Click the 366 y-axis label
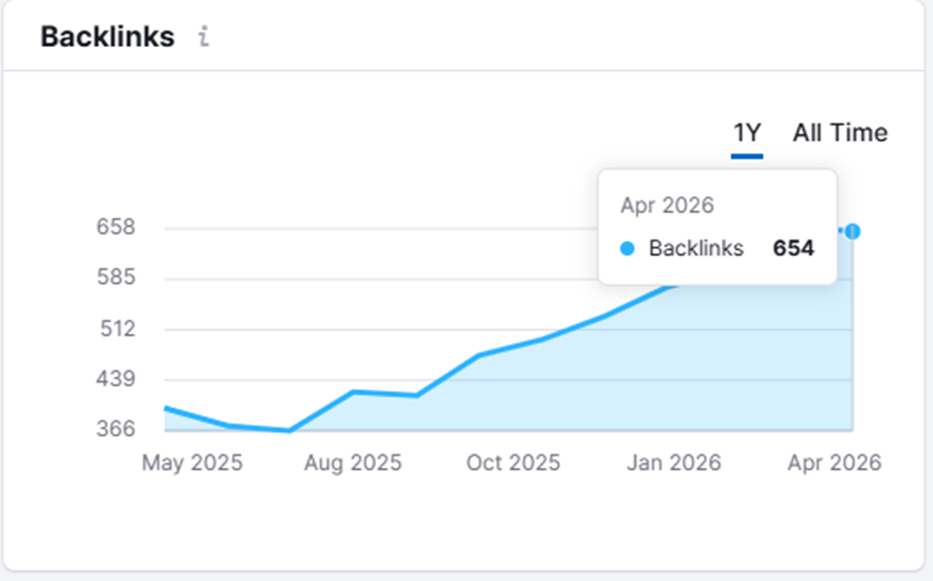This screenshot has width=933, height=581. [116, 429]
